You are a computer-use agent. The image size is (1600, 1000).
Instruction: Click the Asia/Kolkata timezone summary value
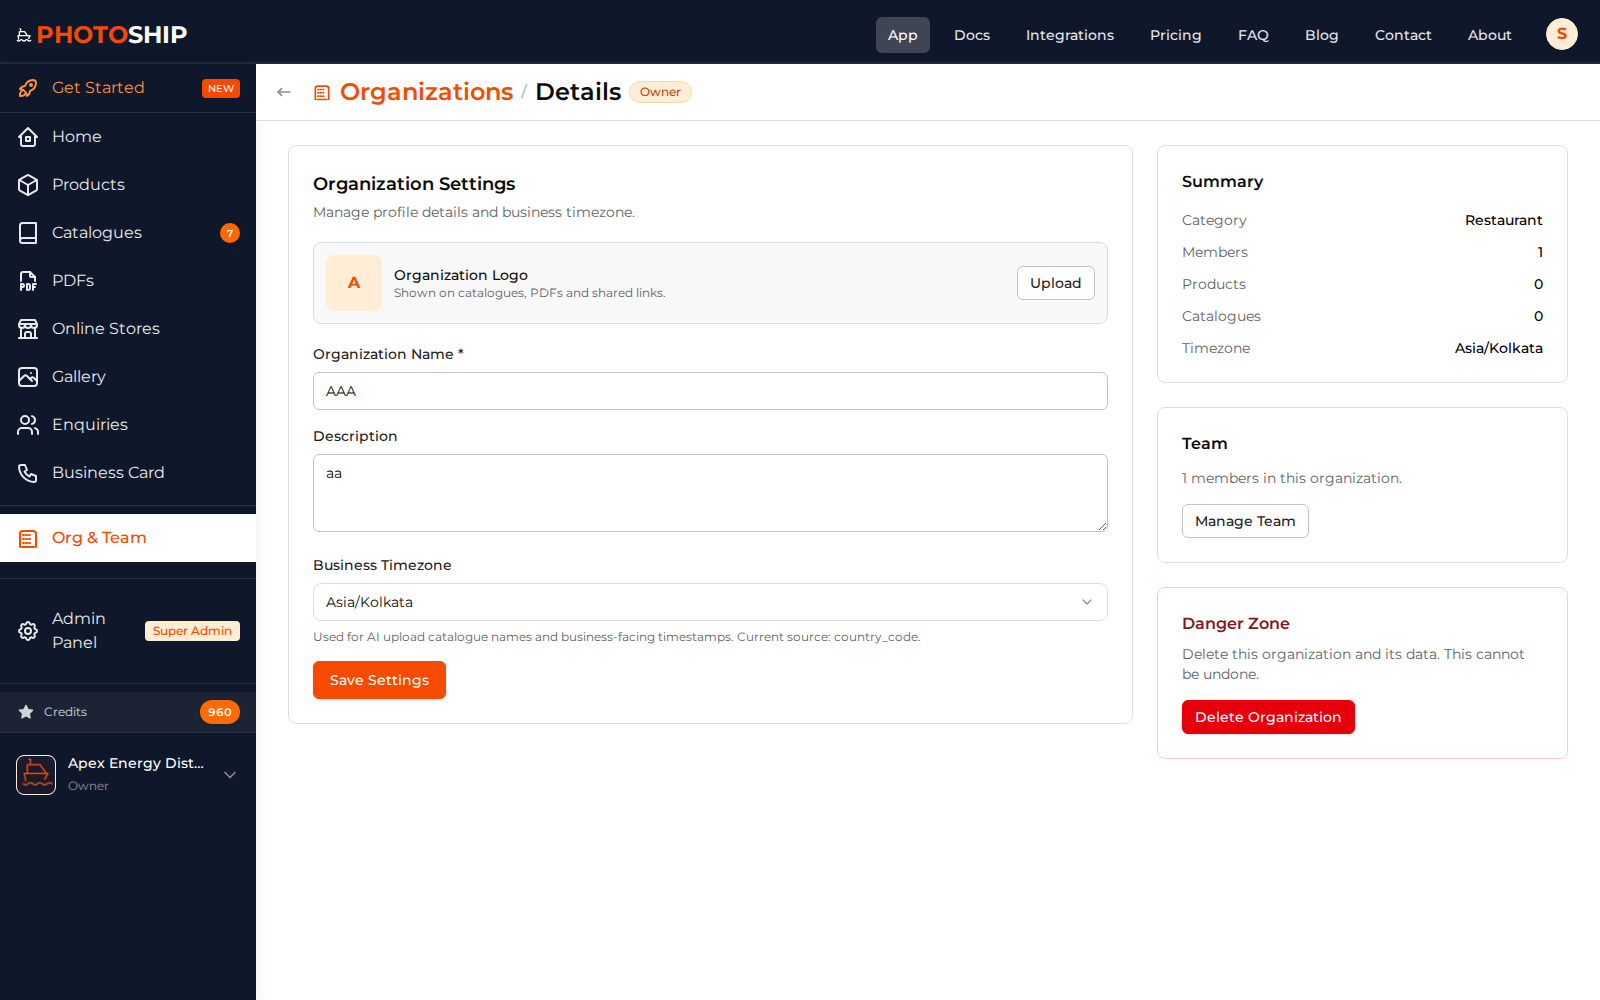click(1498, 348)
